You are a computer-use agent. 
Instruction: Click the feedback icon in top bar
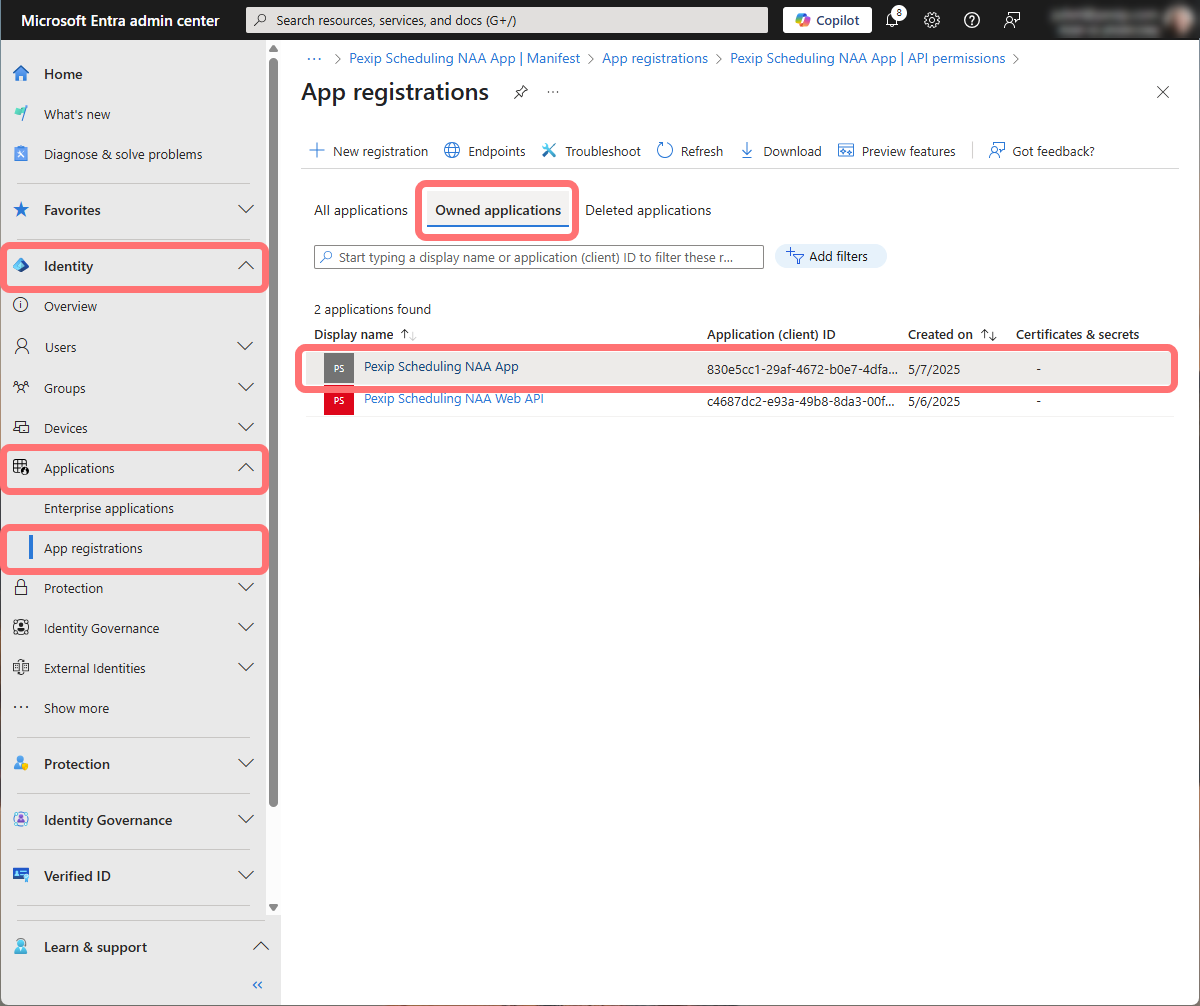1012,20
